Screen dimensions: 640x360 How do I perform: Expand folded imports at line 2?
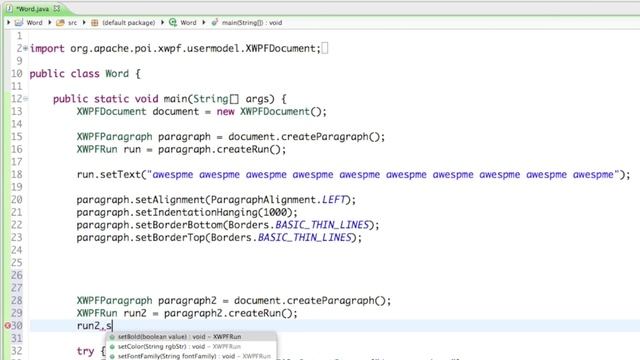(x=26, y=48)
